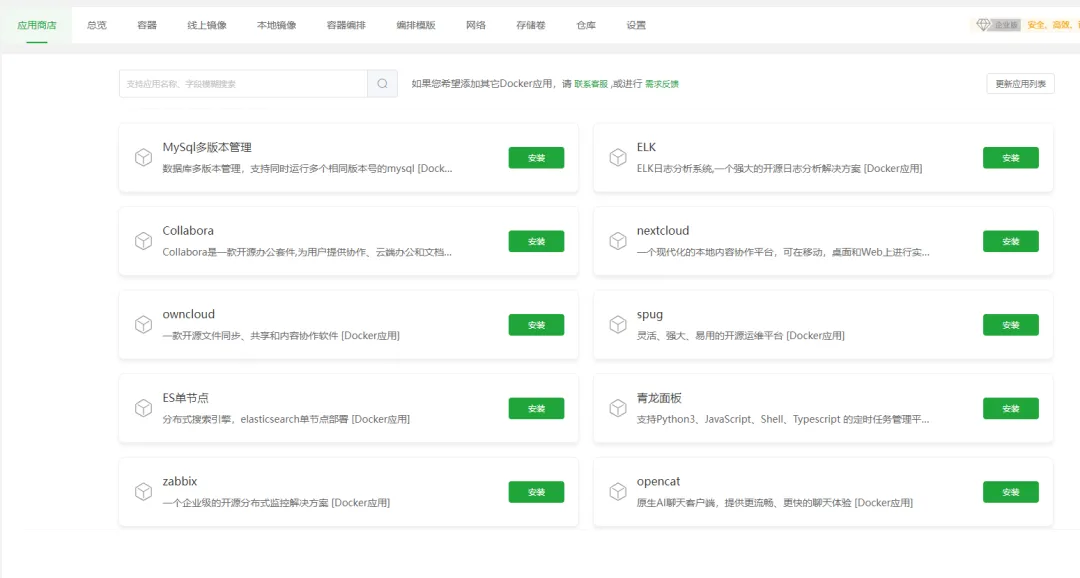Viewport: 1080px width, 578px height.
Task: Click the search magnifier icon
Action: [382, 84]
